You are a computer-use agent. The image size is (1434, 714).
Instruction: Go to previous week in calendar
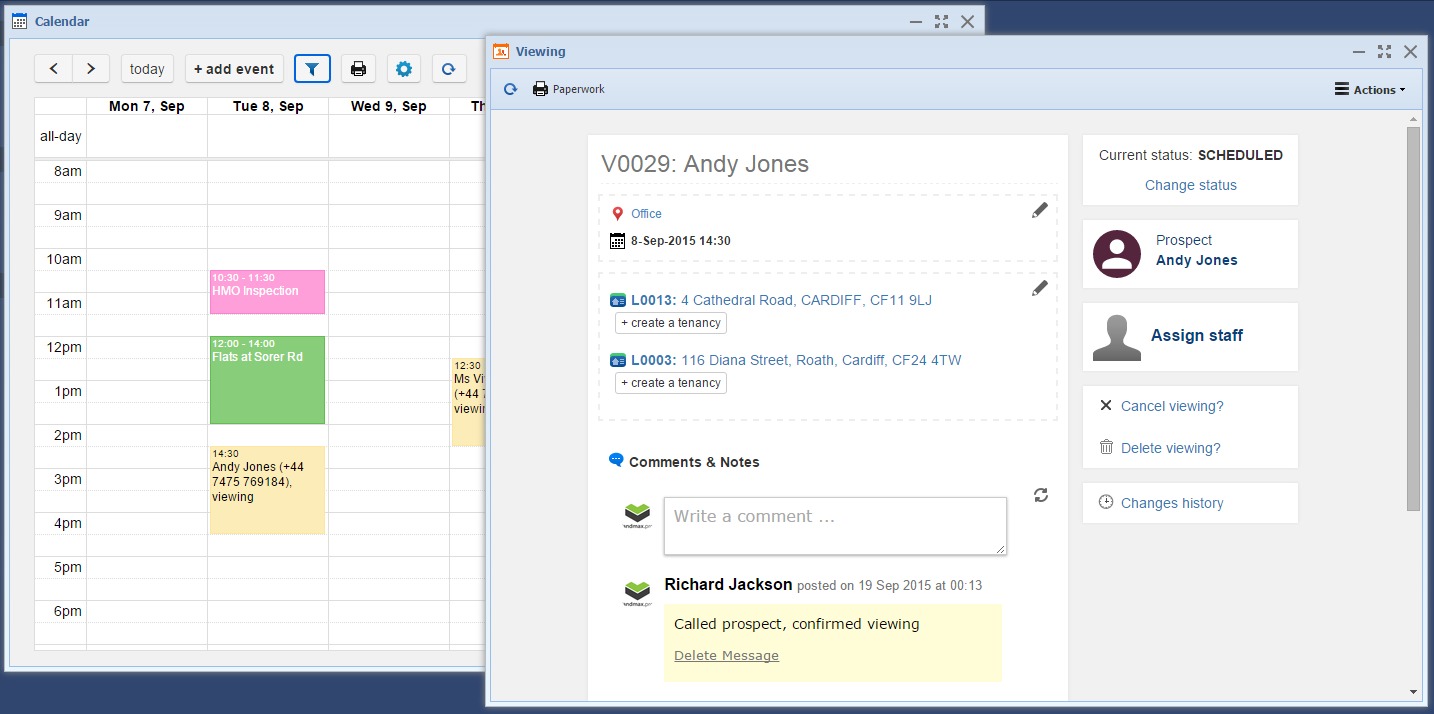tap(54, 69)
